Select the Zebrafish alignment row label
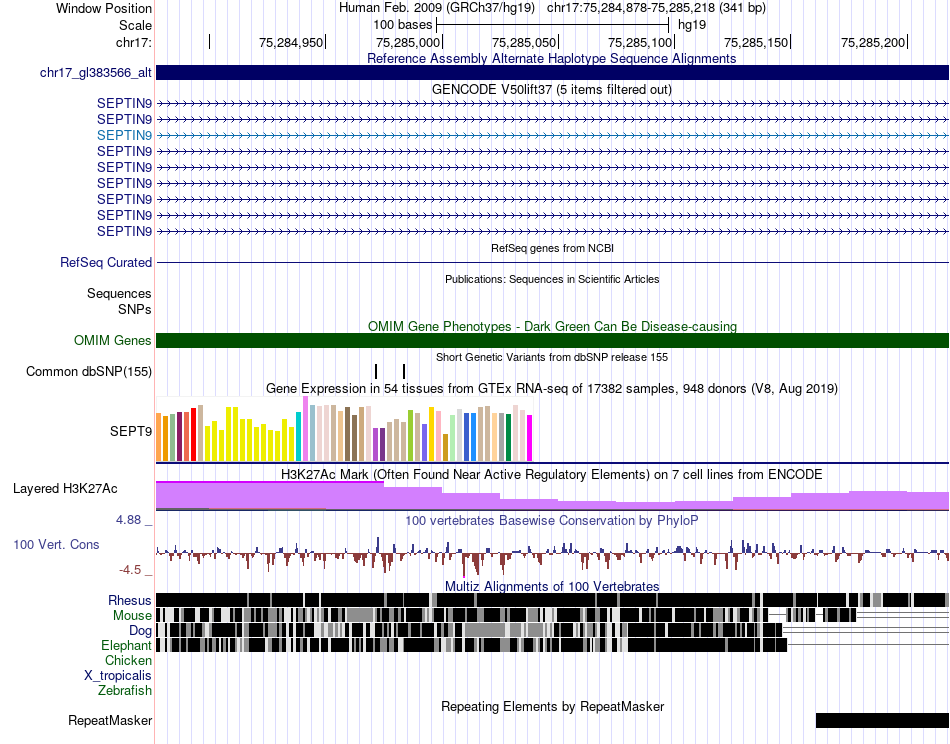The width and height of the screenshot is (950, 744). tap(125, 691)
